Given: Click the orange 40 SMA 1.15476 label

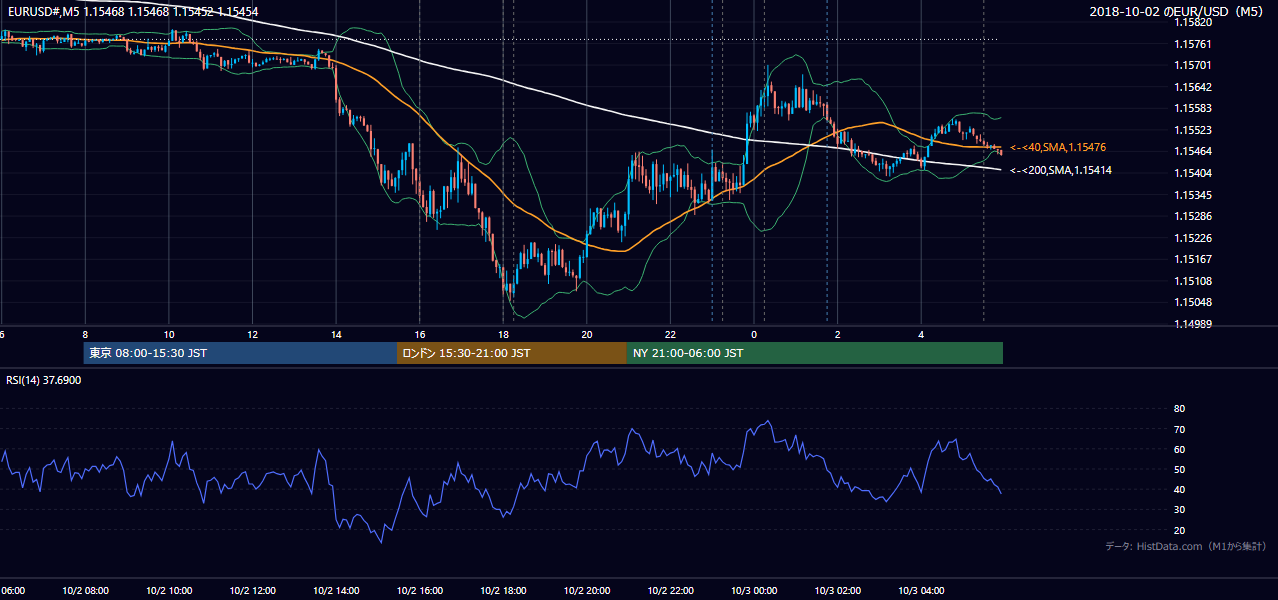Looking at the screenshot, I should 1058,148.
